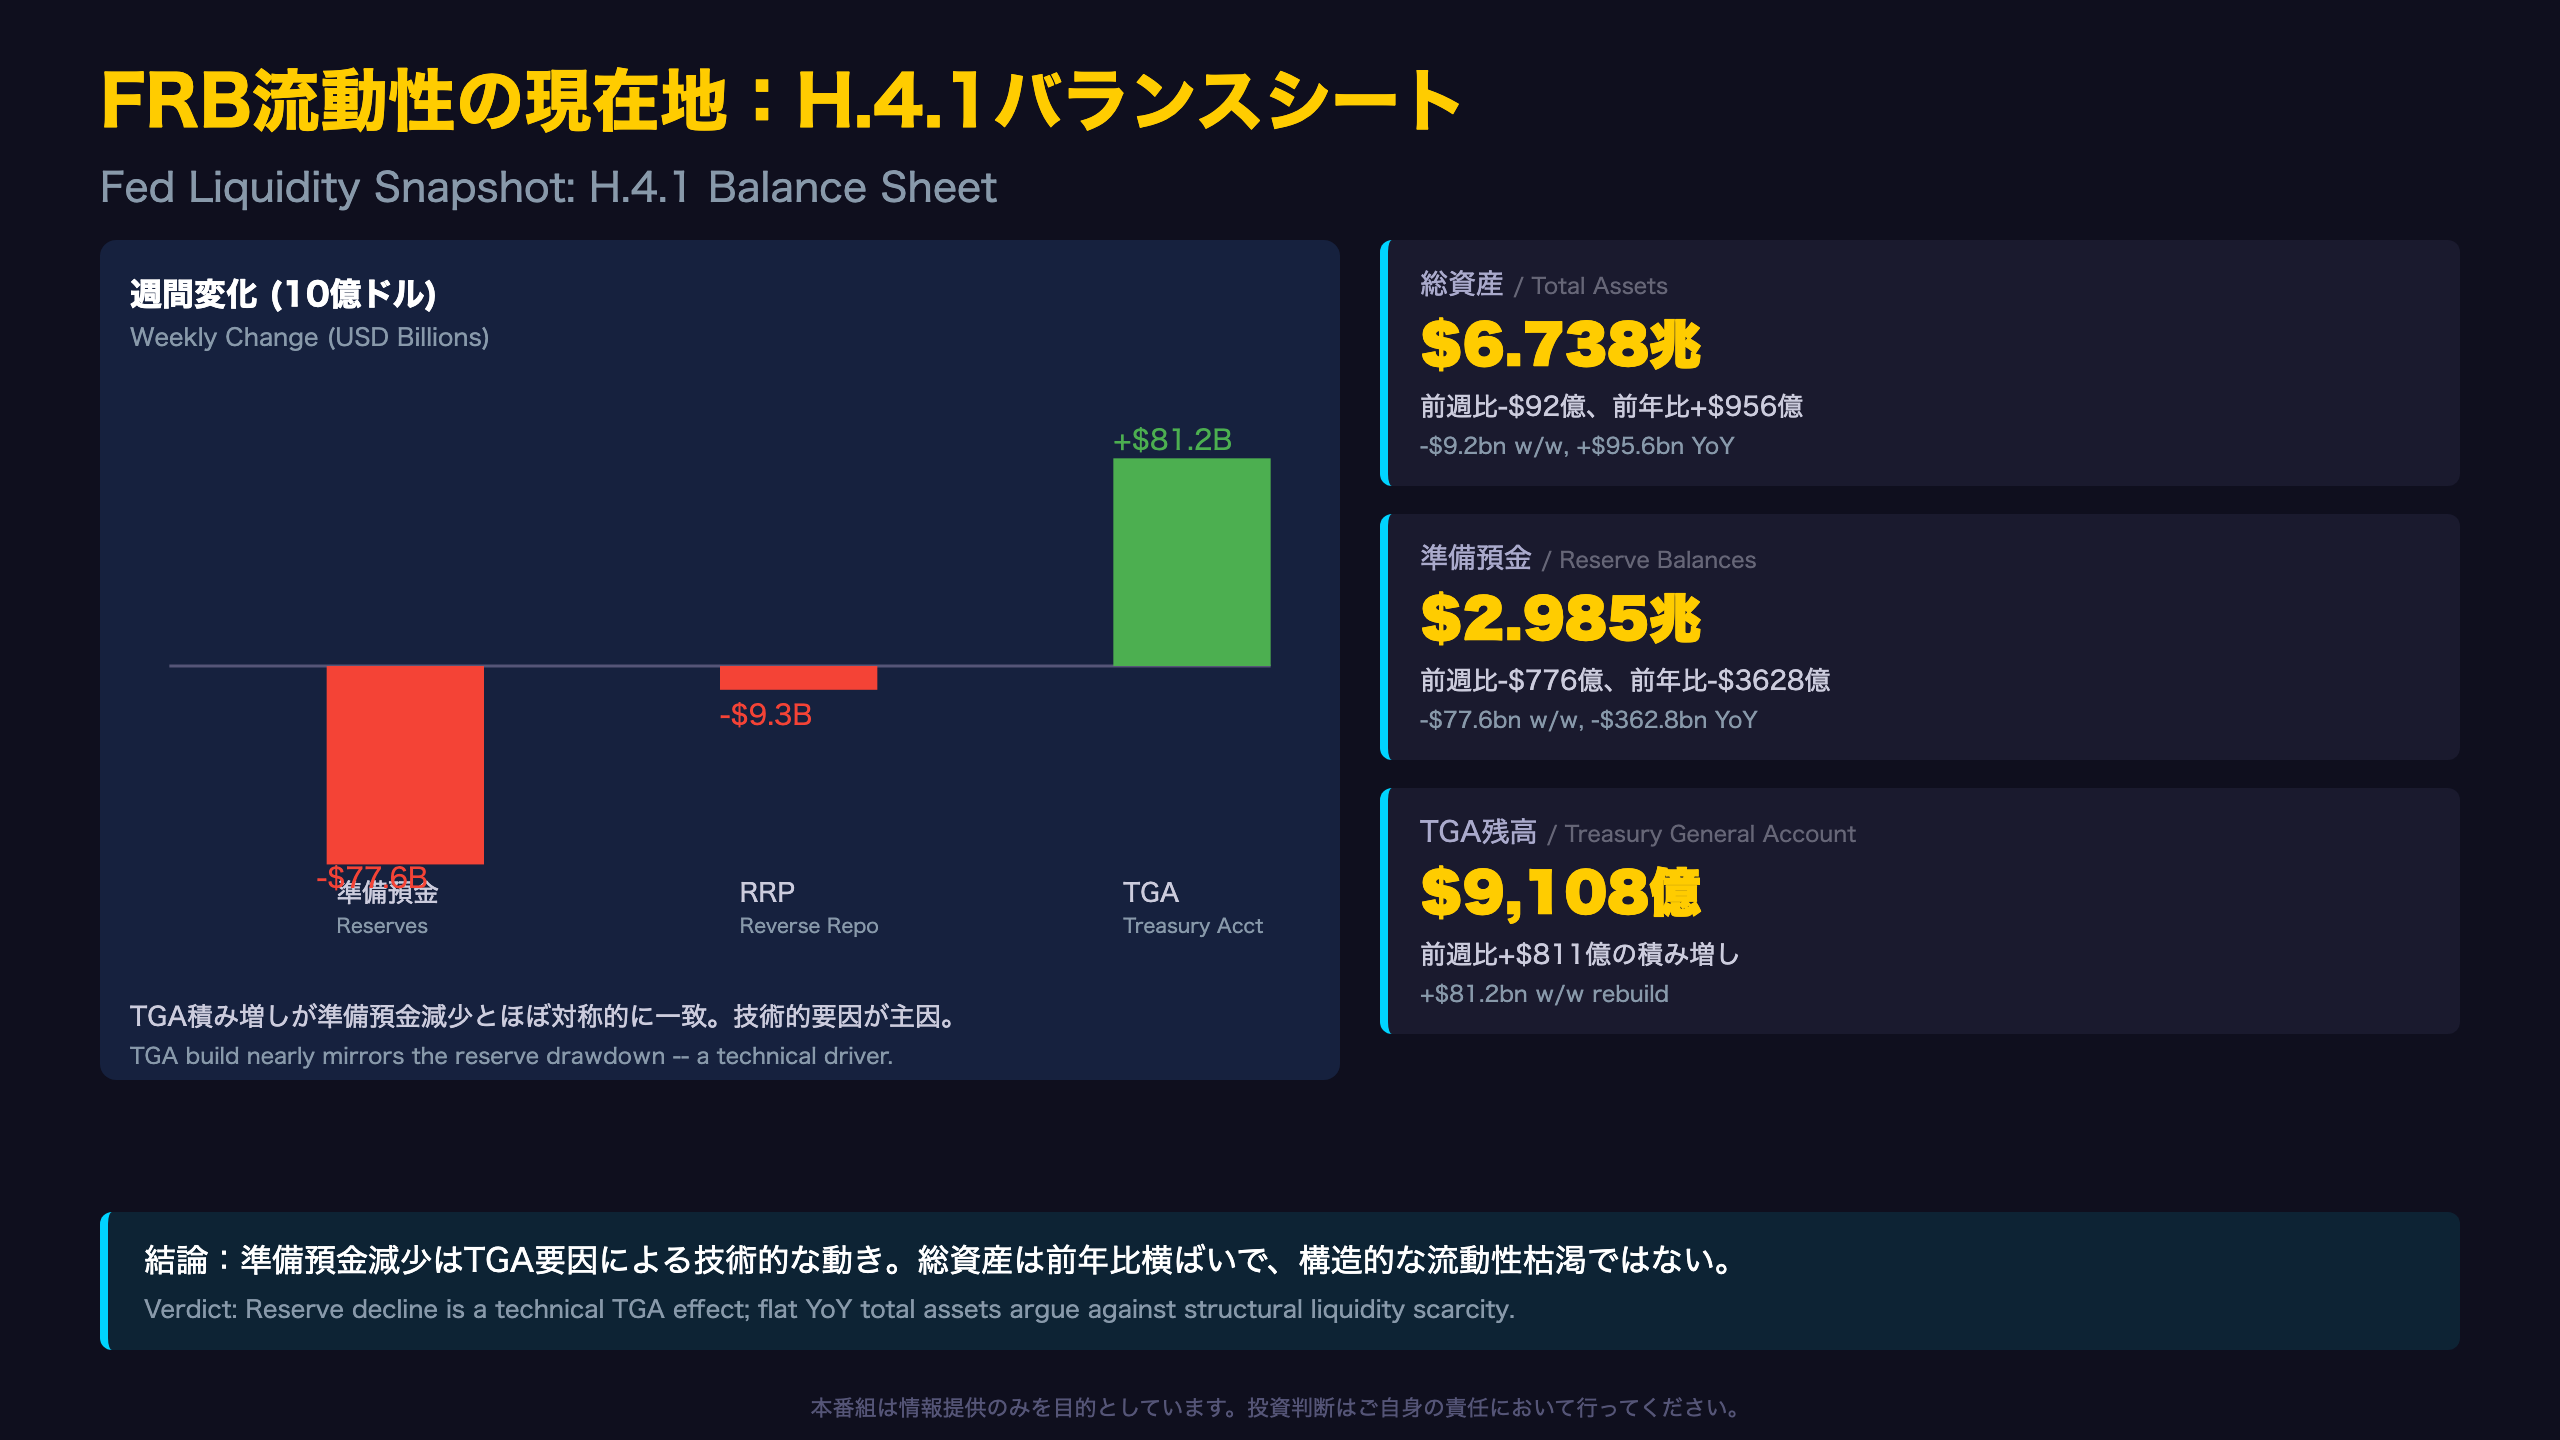Click the small red RRP bar
Image resolution: width=2560 pixels, height=1440 pixels.
798,677
